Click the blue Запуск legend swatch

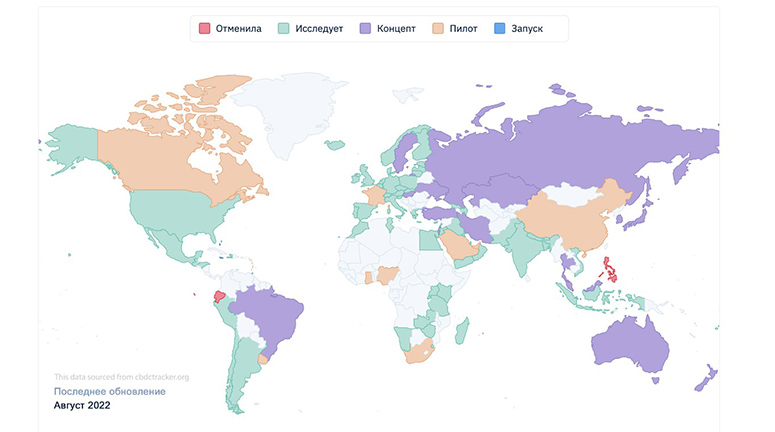[500, 29]
